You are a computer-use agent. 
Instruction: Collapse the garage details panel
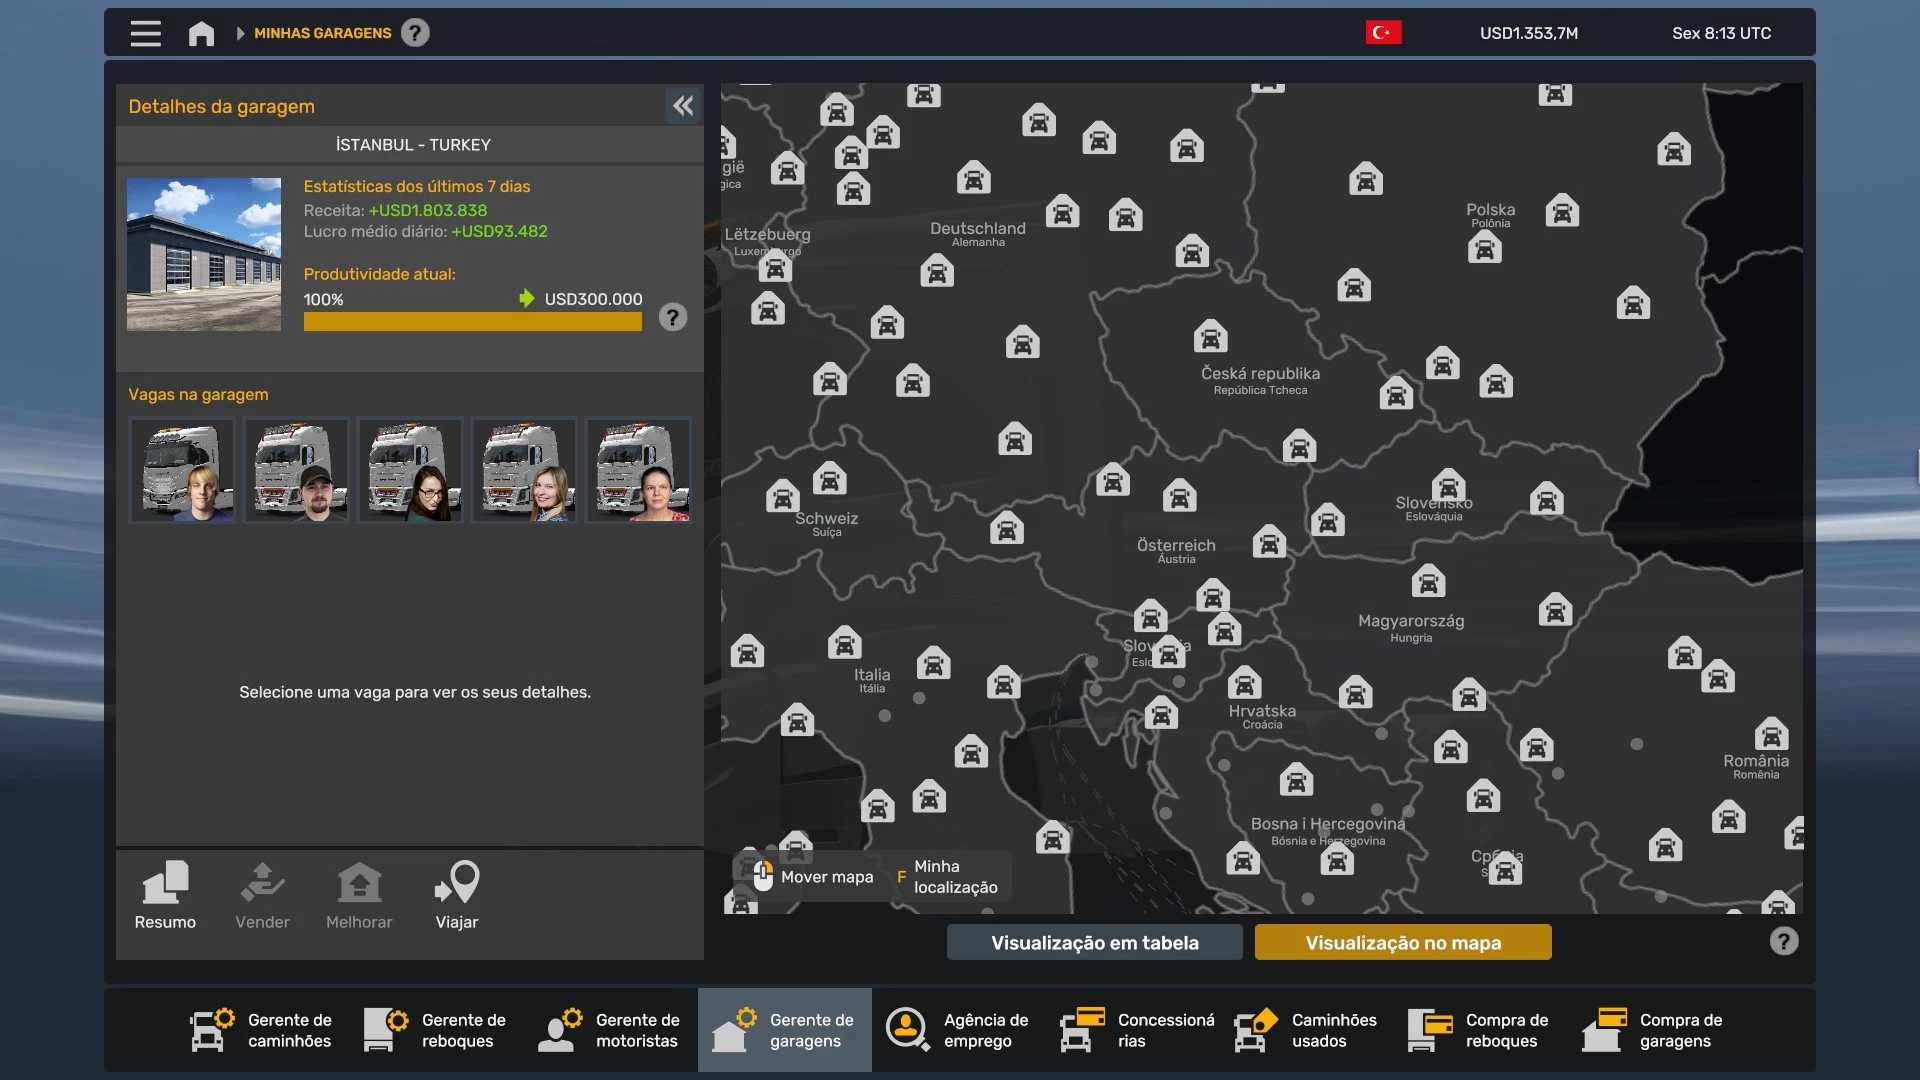point(683,106)
